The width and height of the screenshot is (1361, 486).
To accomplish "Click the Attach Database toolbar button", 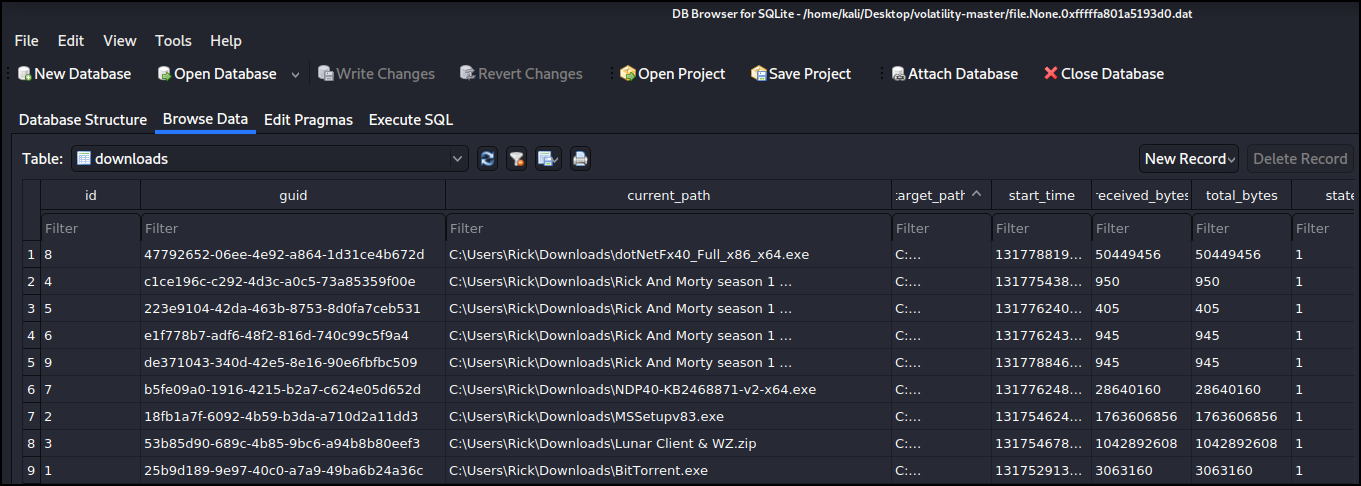I will pos(954,74).
